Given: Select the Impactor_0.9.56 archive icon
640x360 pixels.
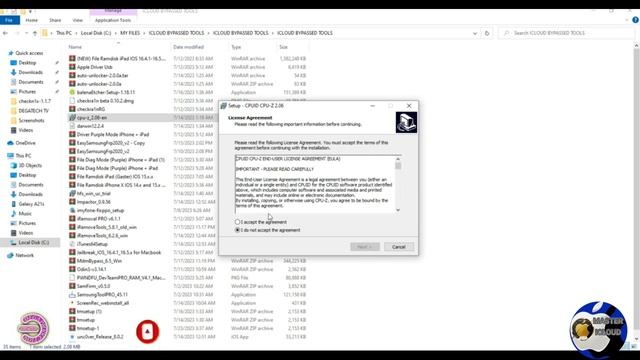Looking at the screenshot, I should tap(72, 202).
